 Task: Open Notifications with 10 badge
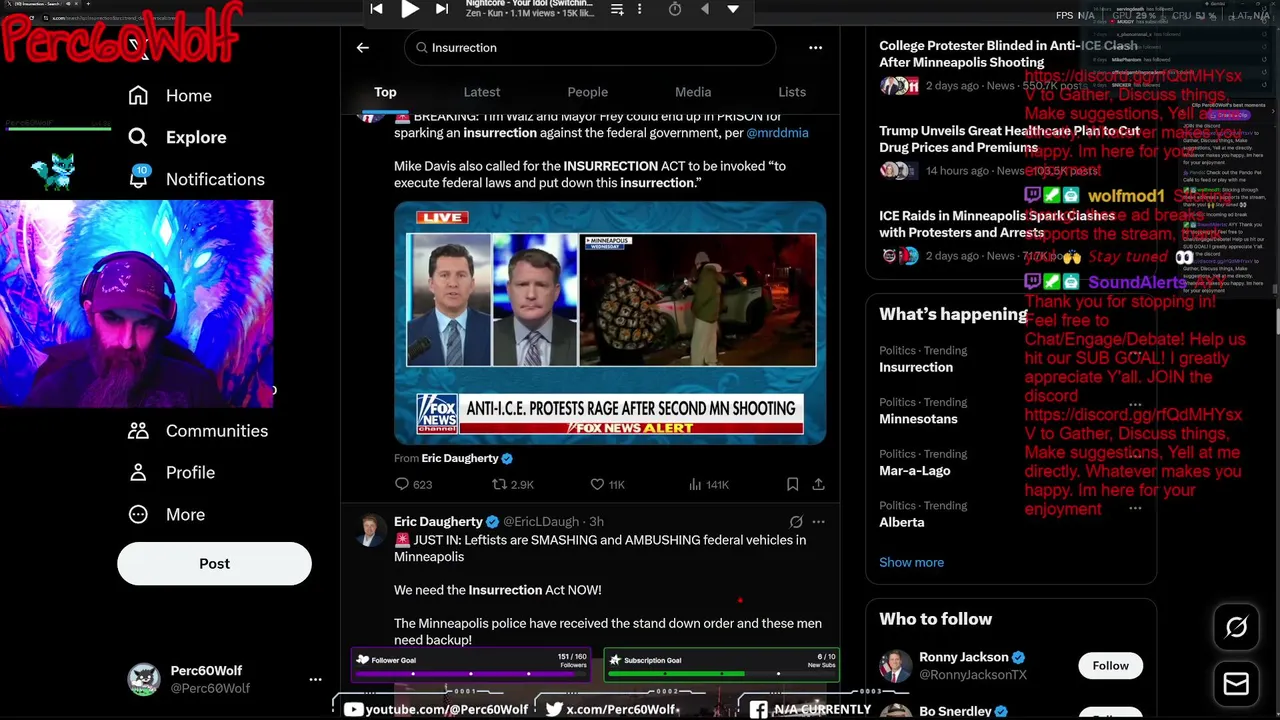click(x=196, y=179)
